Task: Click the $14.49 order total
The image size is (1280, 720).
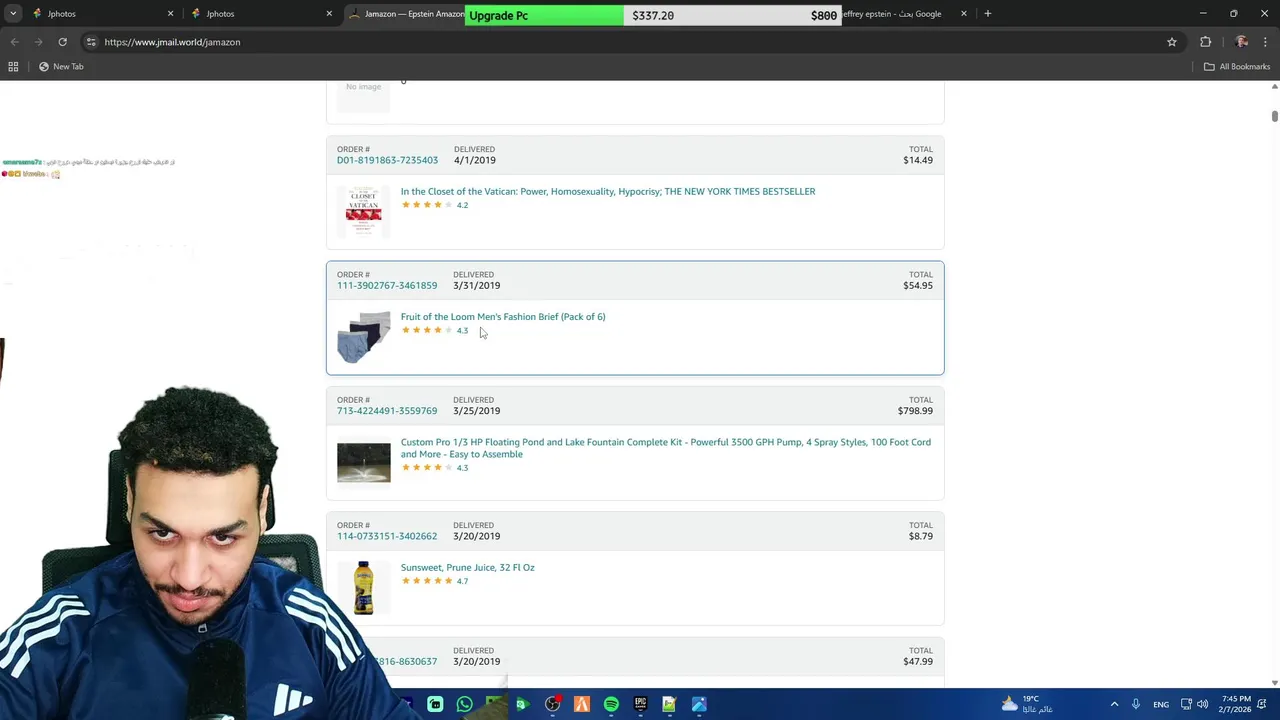Action: 918,160
